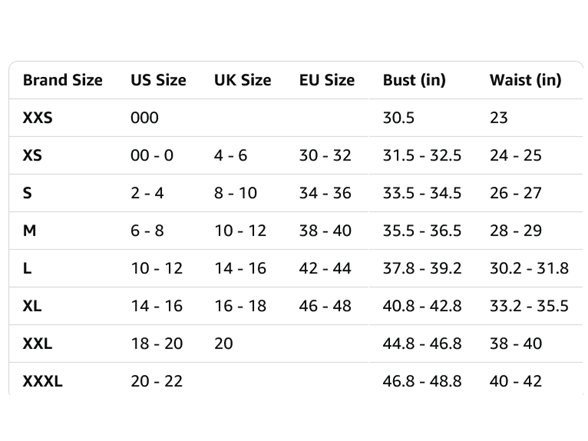The height and width of the screenshot is (441, 588).
Task: Select the 8 - 10 UK size cell
Action: pos(236,193)
